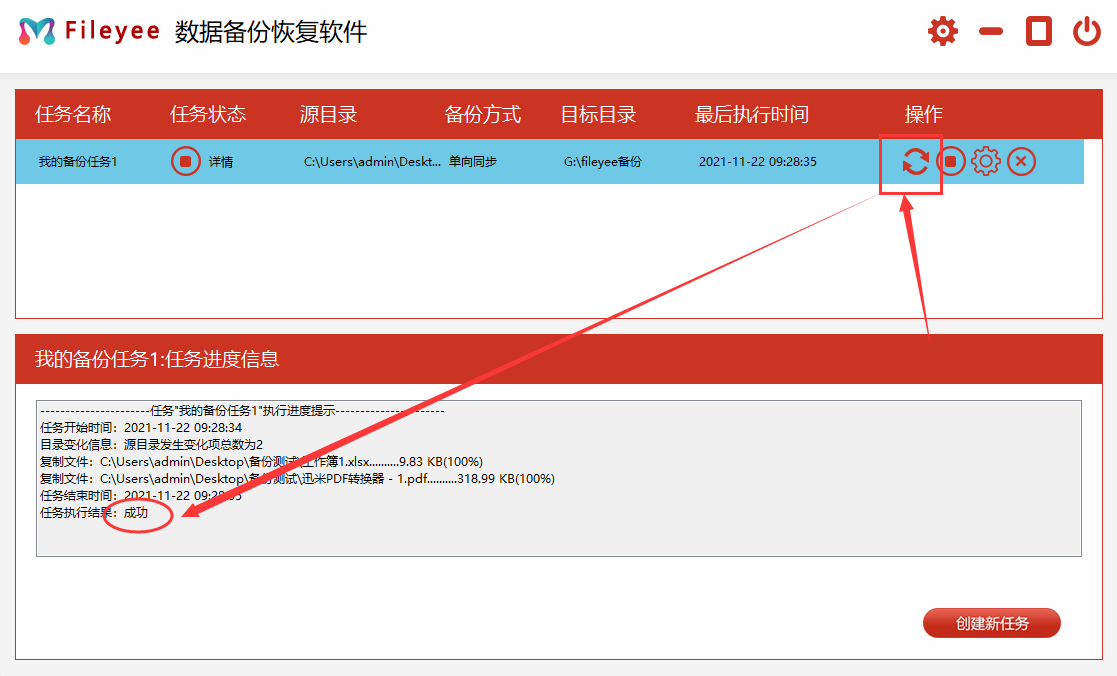Stop the task in the 操作 column

951,161
